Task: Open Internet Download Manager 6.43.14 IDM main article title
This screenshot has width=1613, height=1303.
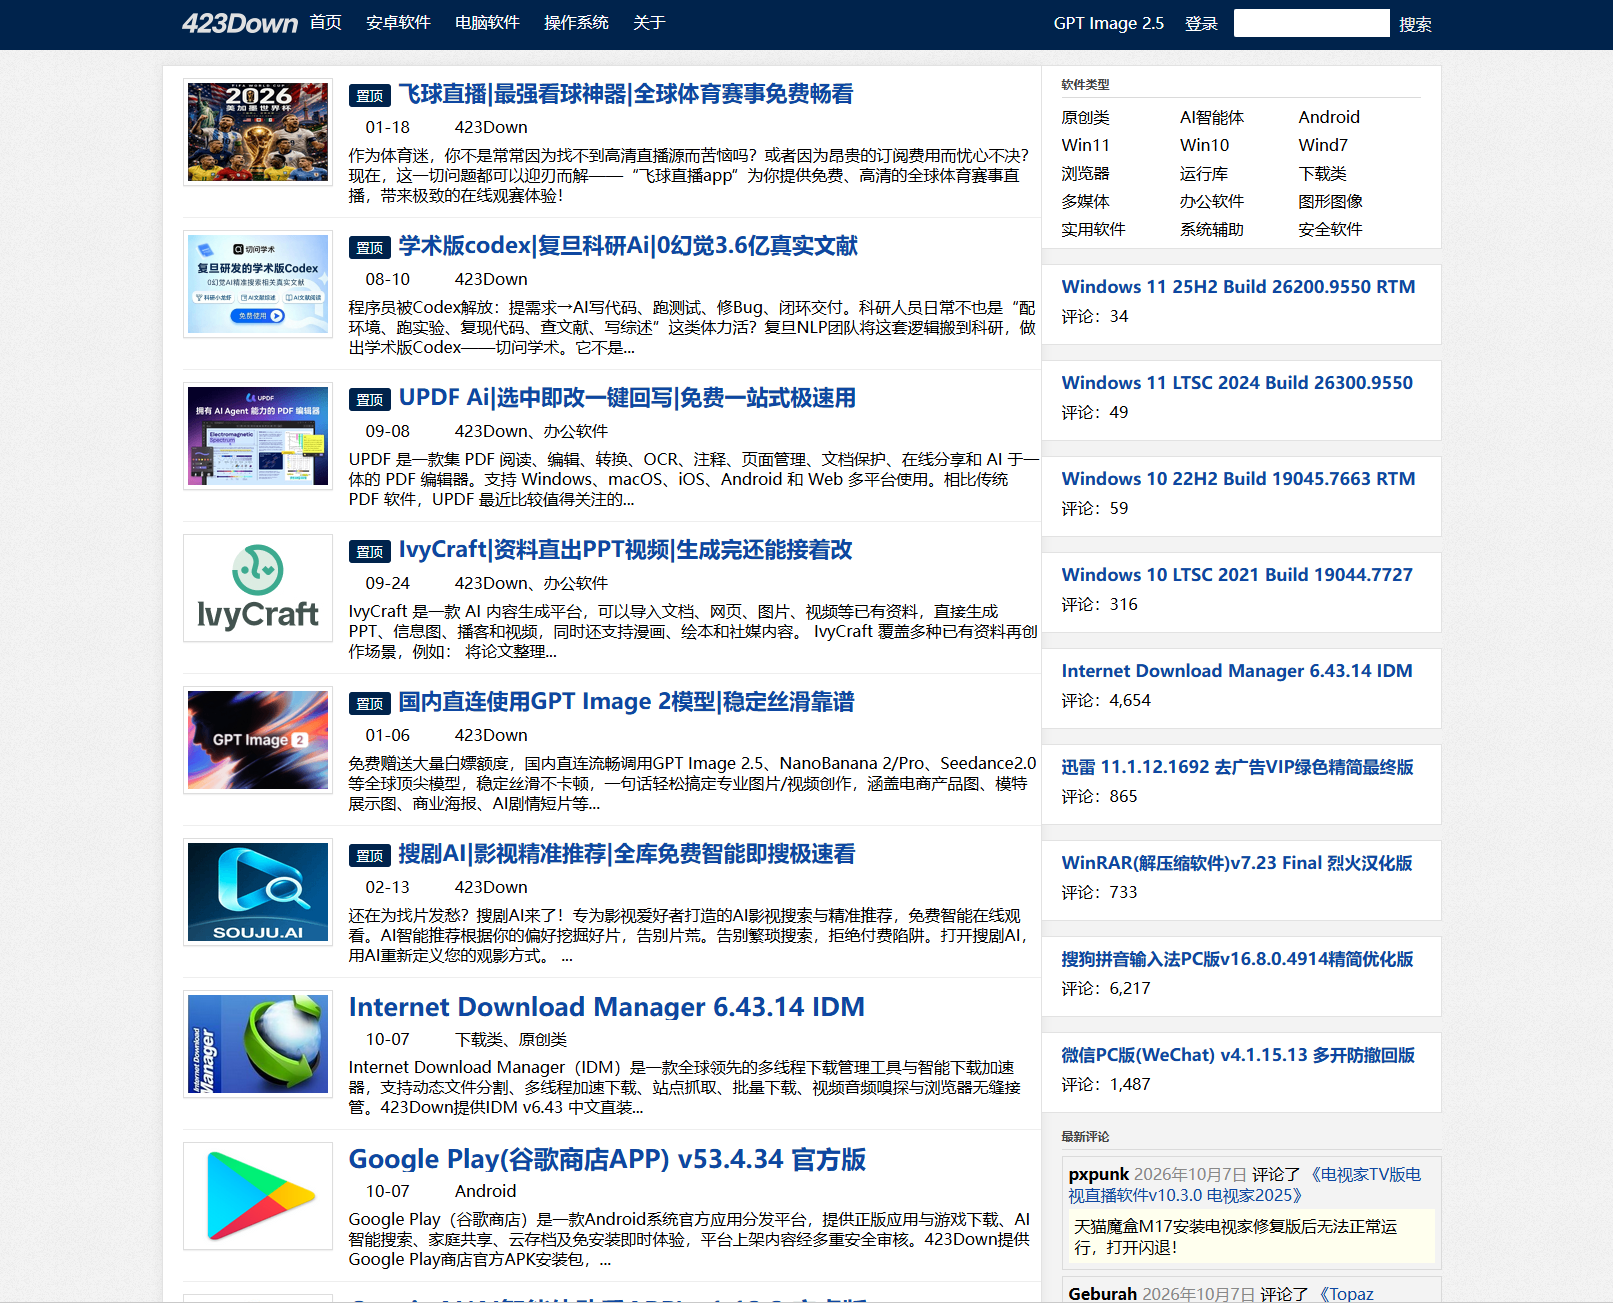Action: tap(606, 1007)
